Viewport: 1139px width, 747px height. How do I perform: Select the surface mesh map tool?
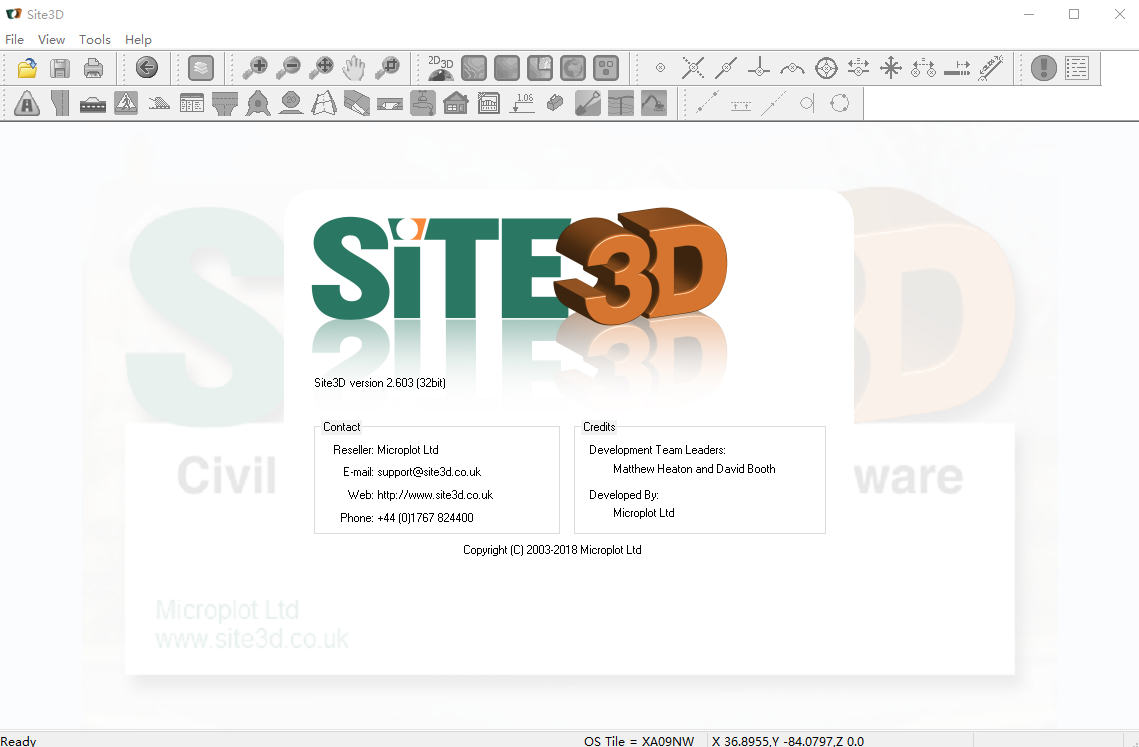(x=324, y=104)
